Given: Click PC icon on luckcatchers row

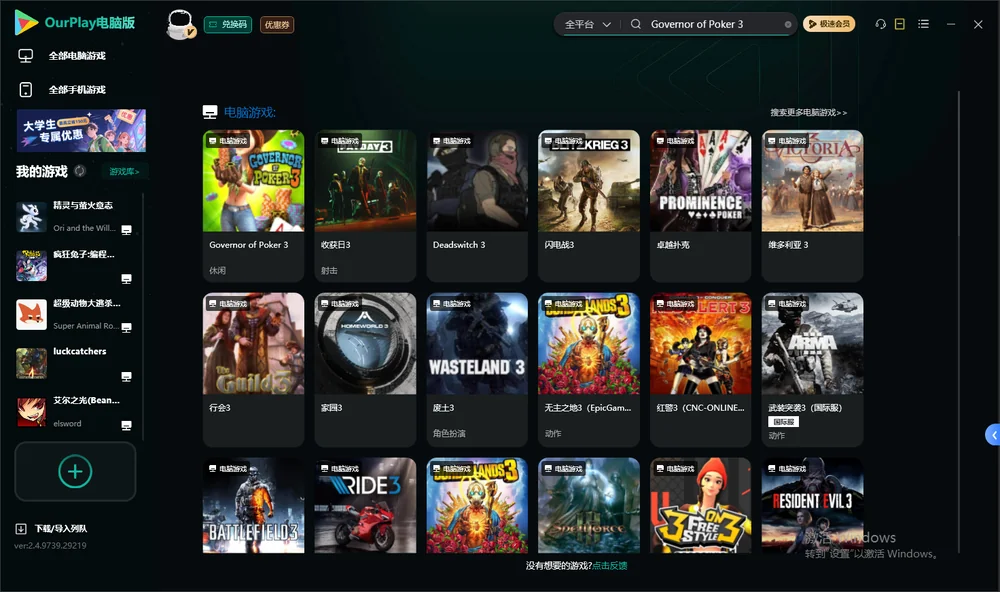Looking at the screenshot, I should point(126,376).
